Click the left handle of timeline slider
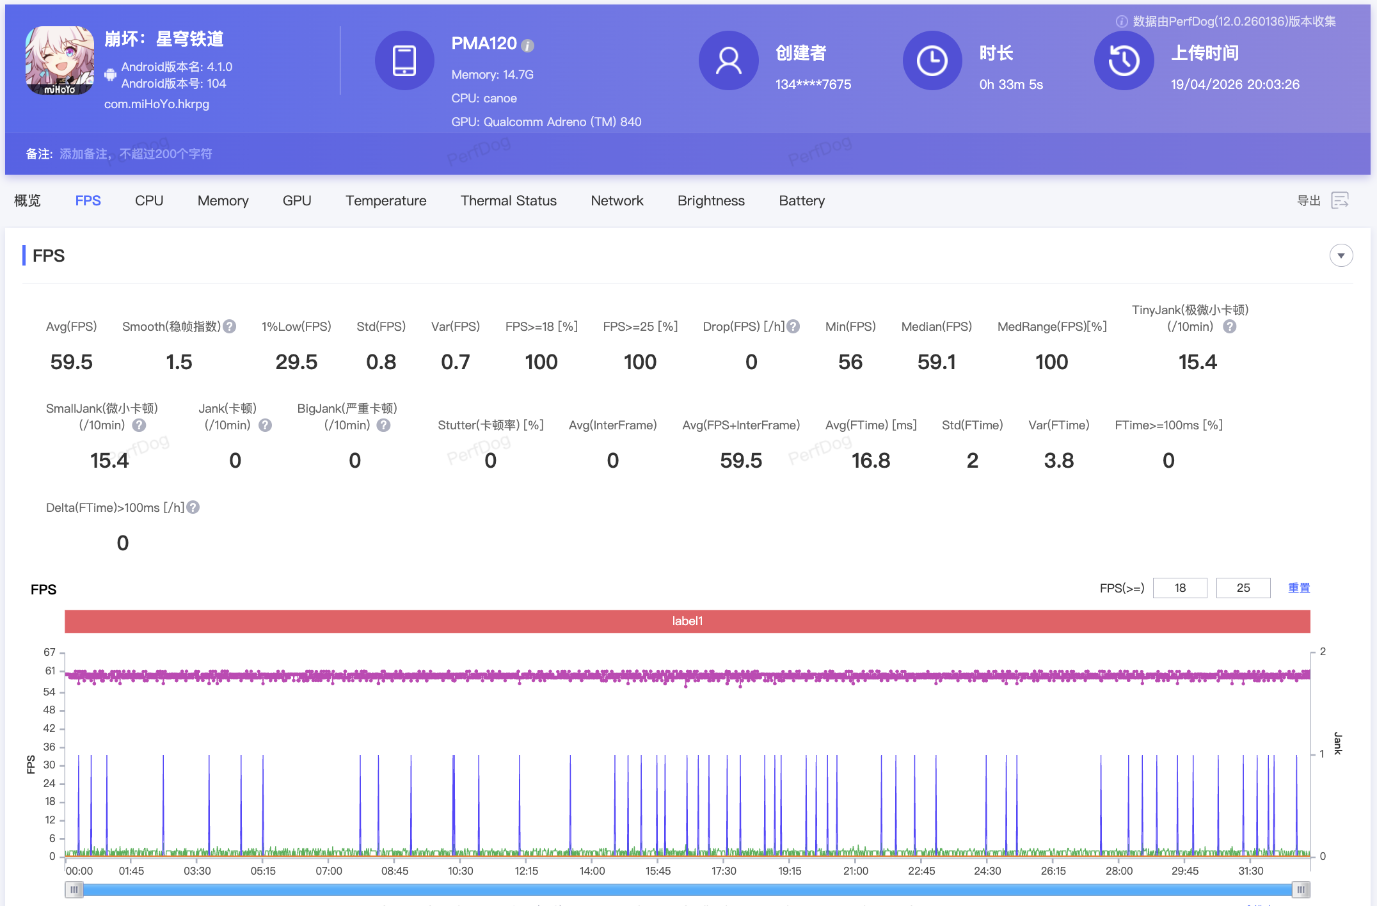The height and width of the screenshot is (906, 1377). pos(74,889)
